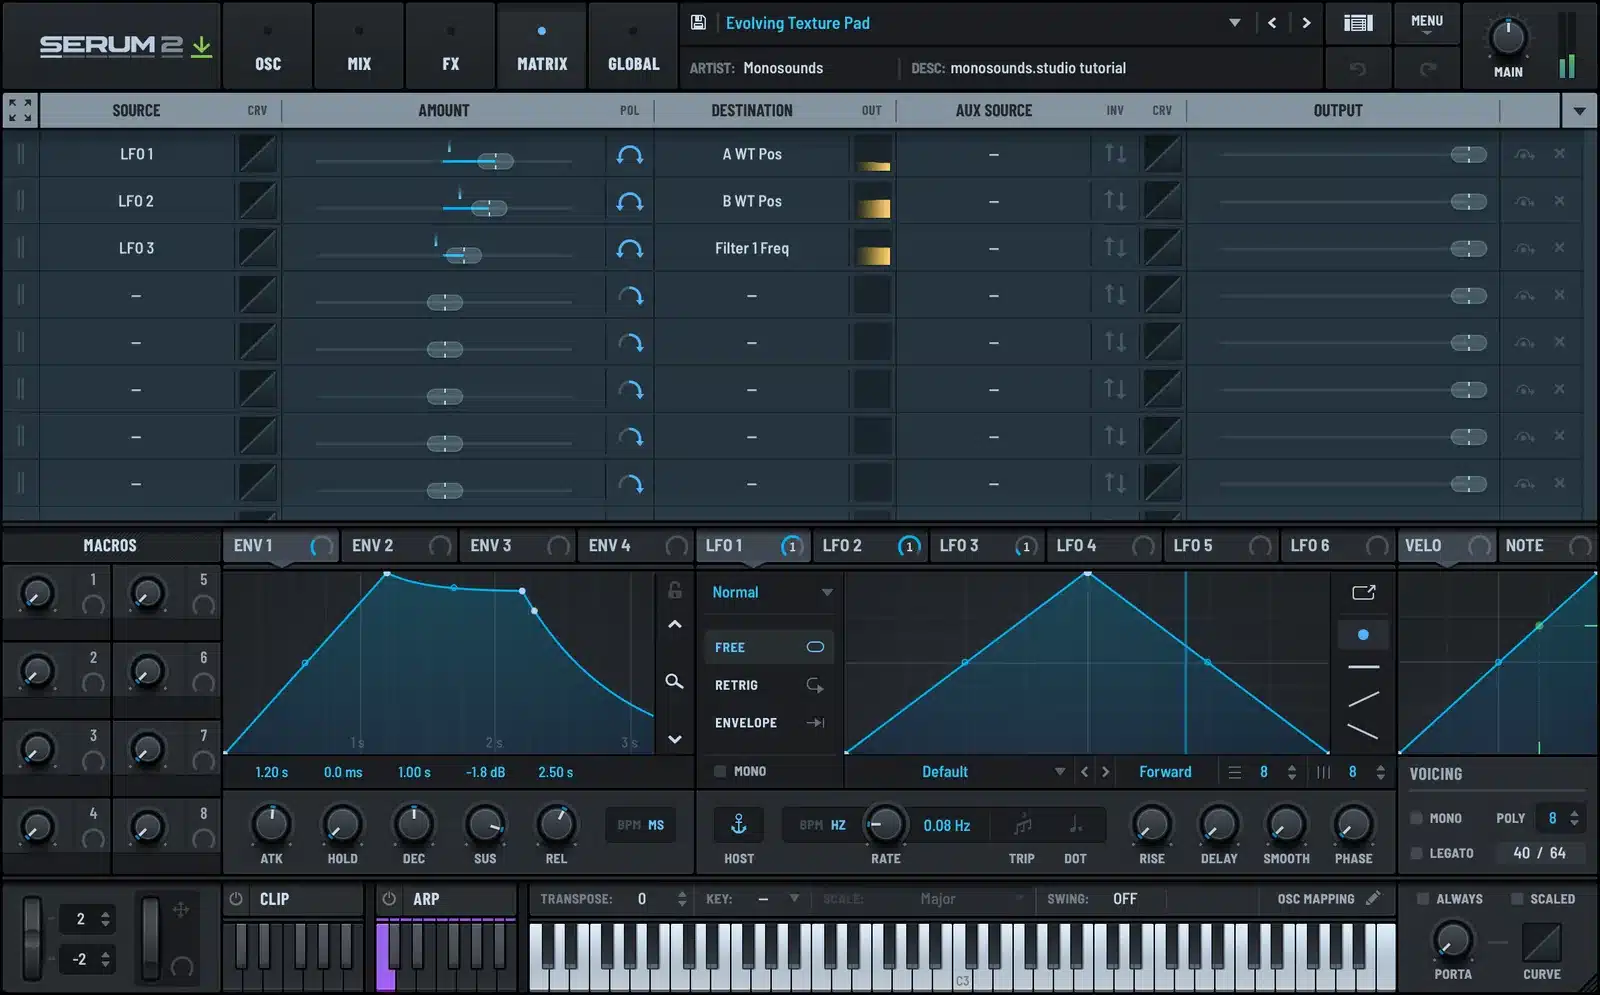Image resolution: width=1600 pixels, height=995 pixels.
Task: Go to the previous preset arrow
Action: (x=1272, y=22)
